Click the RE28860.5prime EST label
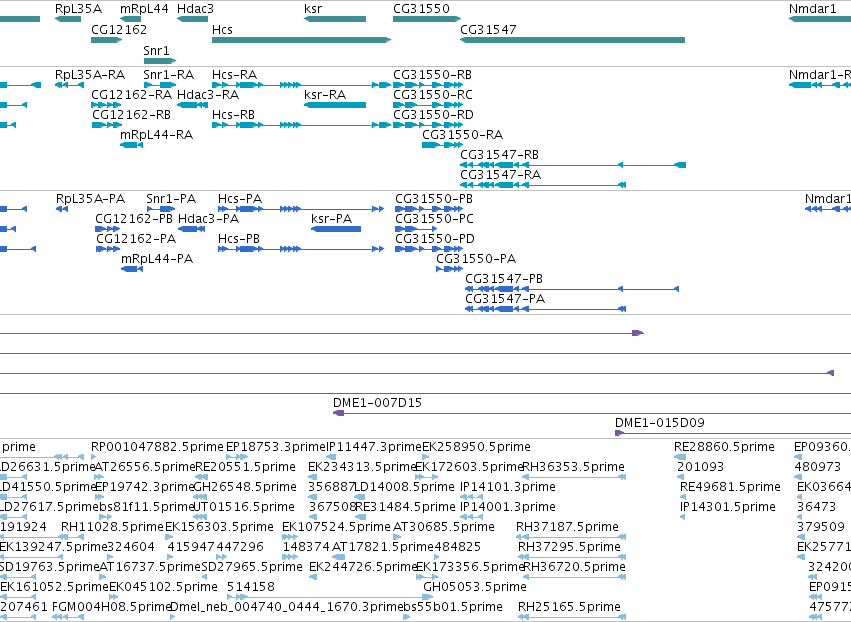The image size is (851, 622). (x=724, y=447)
